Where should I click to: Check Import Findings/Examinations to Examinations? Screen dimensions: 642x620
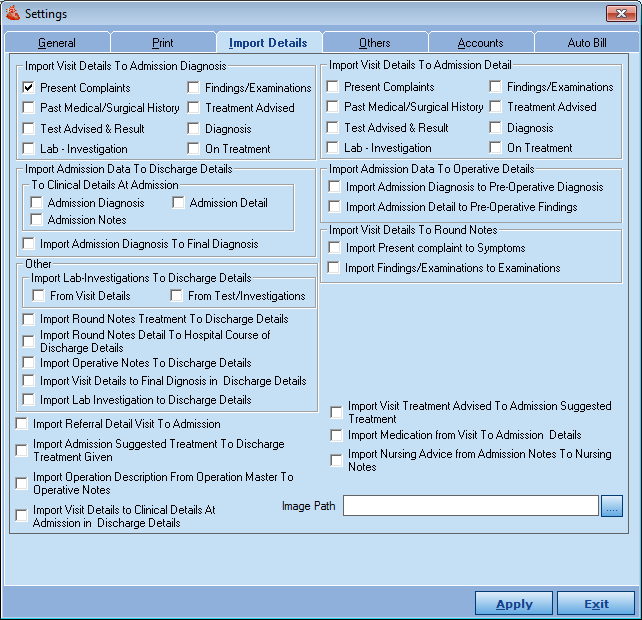[x=334, y=268]
